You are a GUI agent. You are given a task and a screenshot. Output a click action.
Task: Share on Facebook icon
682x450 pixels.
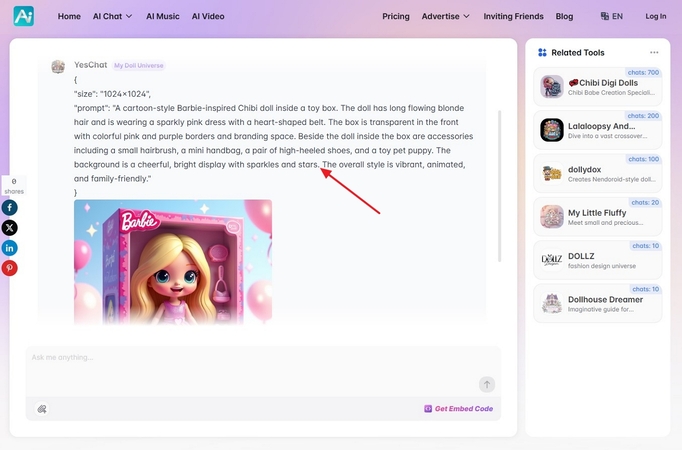(10, 207)
